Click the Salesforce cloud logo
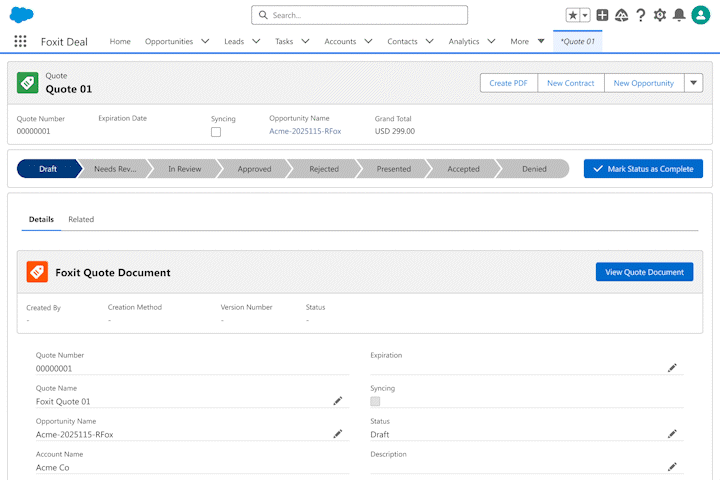 pos(22,15)
